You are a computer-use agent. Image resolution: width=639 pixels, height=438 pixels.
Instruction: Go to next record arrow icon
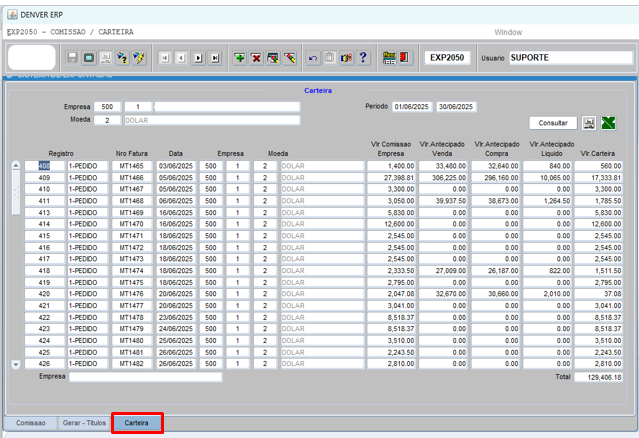(x=198, y=59)
